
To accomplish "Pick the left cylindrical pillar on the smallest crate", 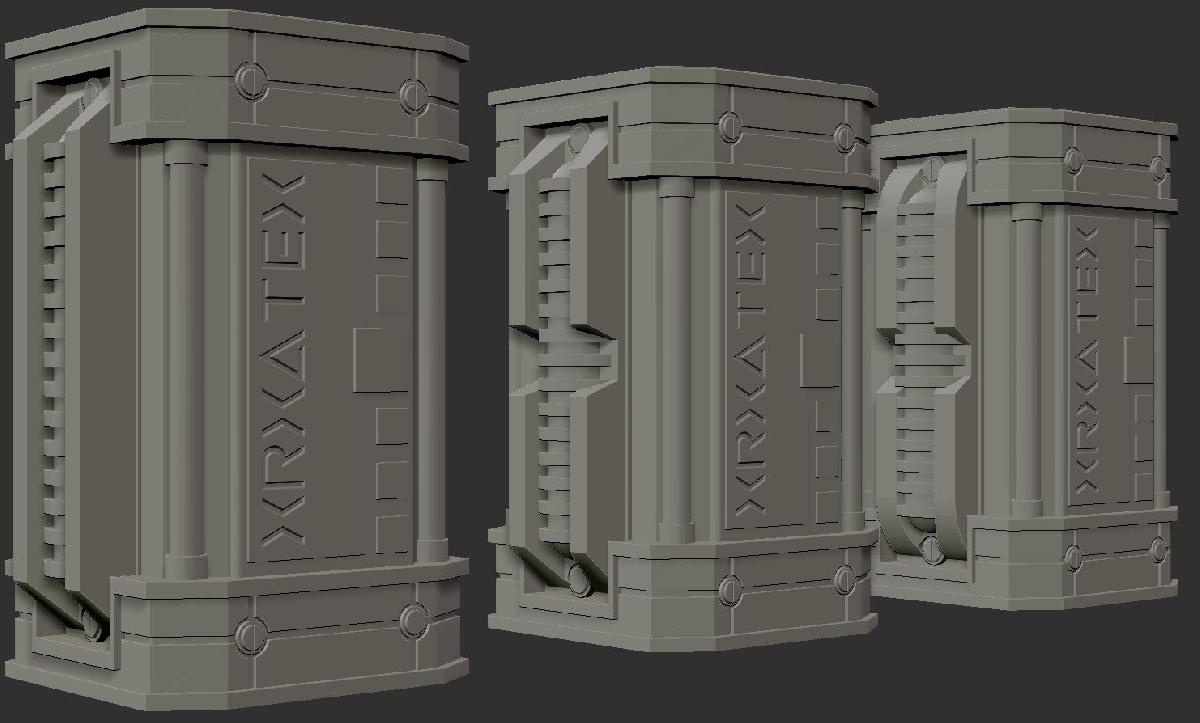I will [1026, 360].
